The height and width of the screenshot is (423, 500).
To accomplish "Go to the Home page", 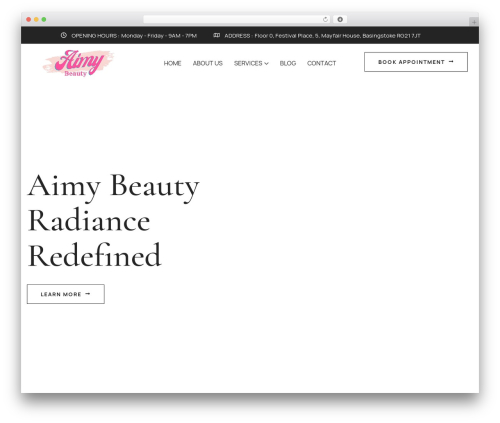I will (172, 63).
